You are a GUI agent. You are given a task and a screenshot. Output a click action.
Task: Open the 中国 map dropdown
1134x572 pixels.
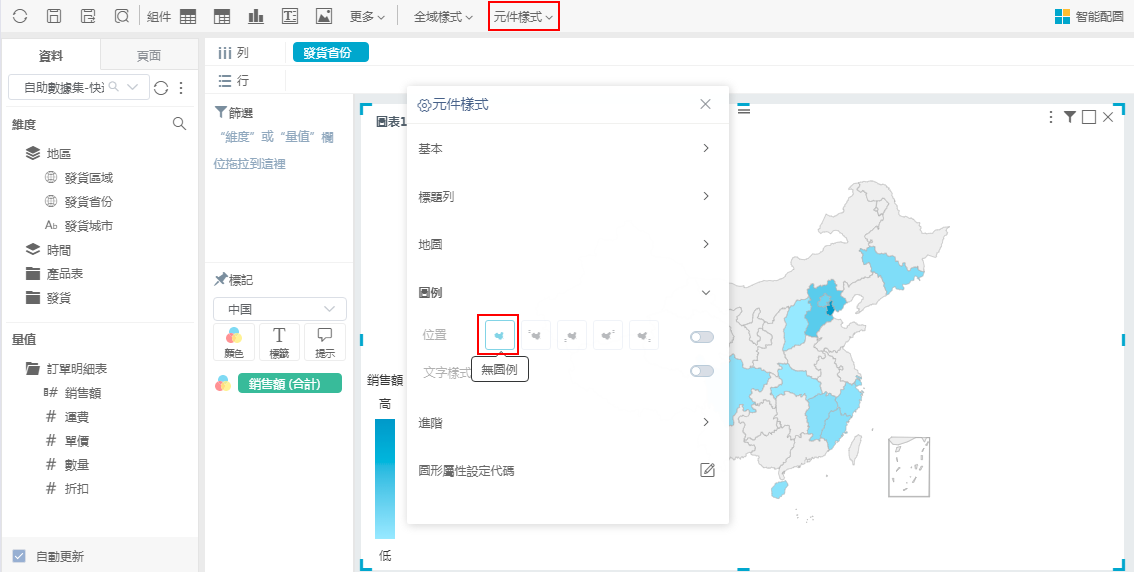(x=280, y=309)
